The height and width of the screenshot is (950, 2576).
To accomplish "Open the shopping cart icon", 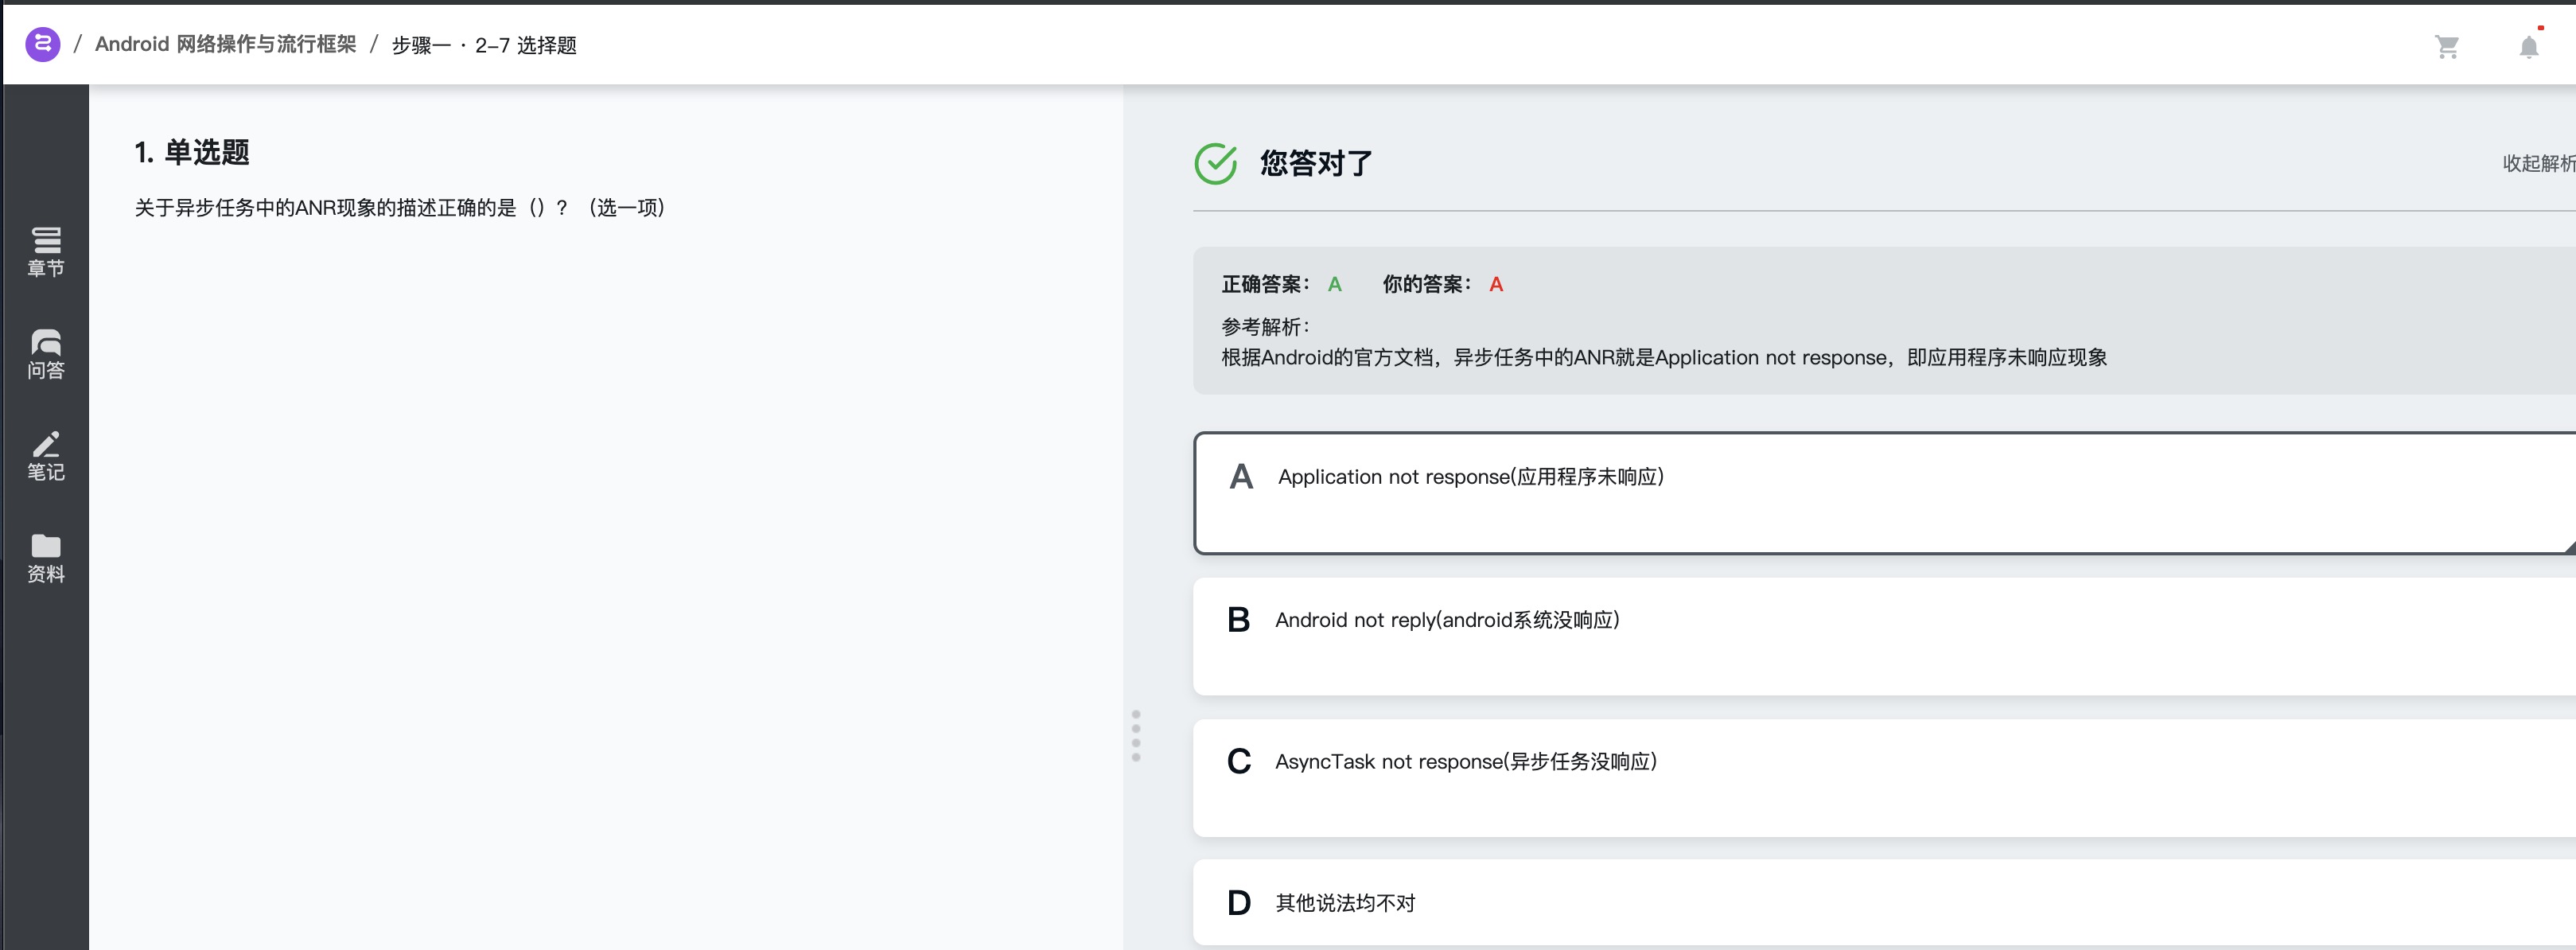I will tap(2447, 47).
